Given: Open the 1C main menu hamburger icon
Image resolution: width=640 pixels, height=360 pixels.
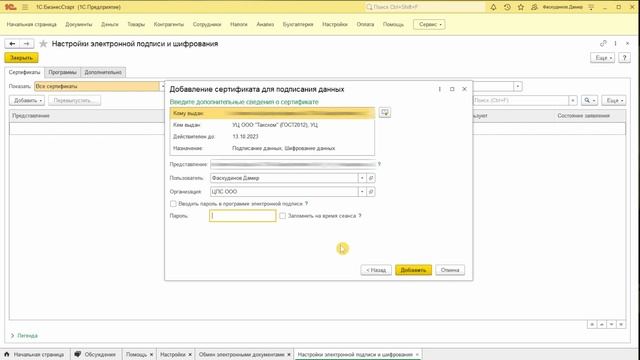Looking at the screenshot, I should 25,7.
